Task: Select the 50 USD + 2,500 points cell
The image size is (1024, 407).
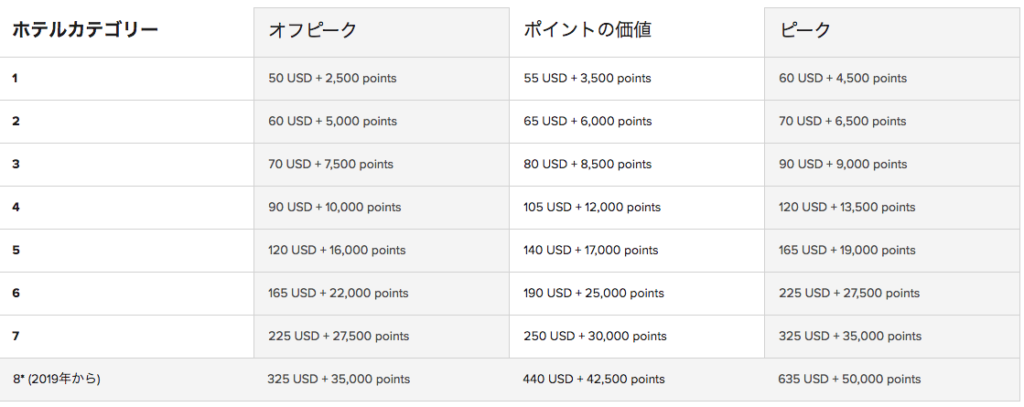Action: (332, 78)
